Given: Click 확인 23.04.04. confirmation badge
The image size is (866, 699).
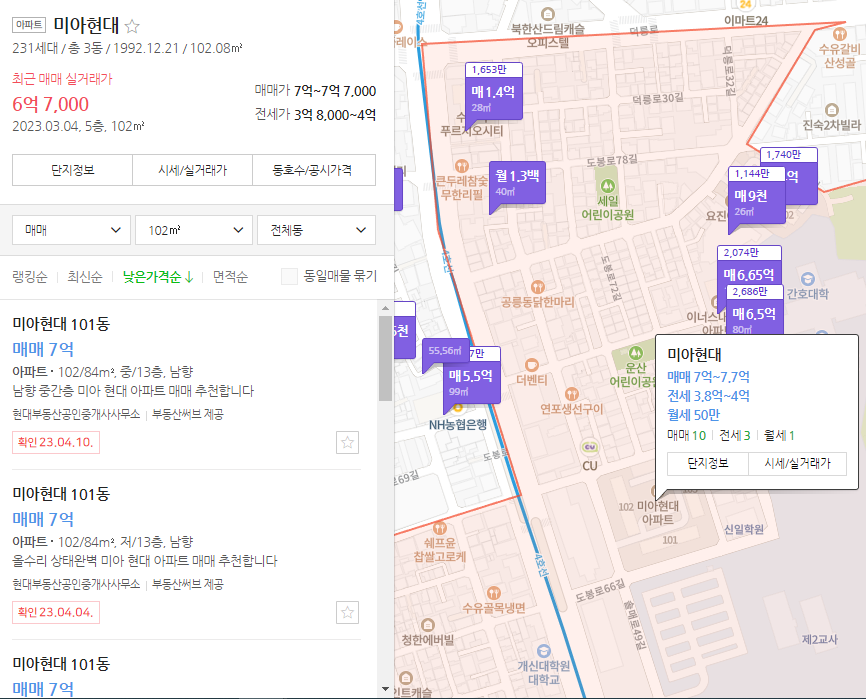Looking at the screenshot, I should 56,612.
